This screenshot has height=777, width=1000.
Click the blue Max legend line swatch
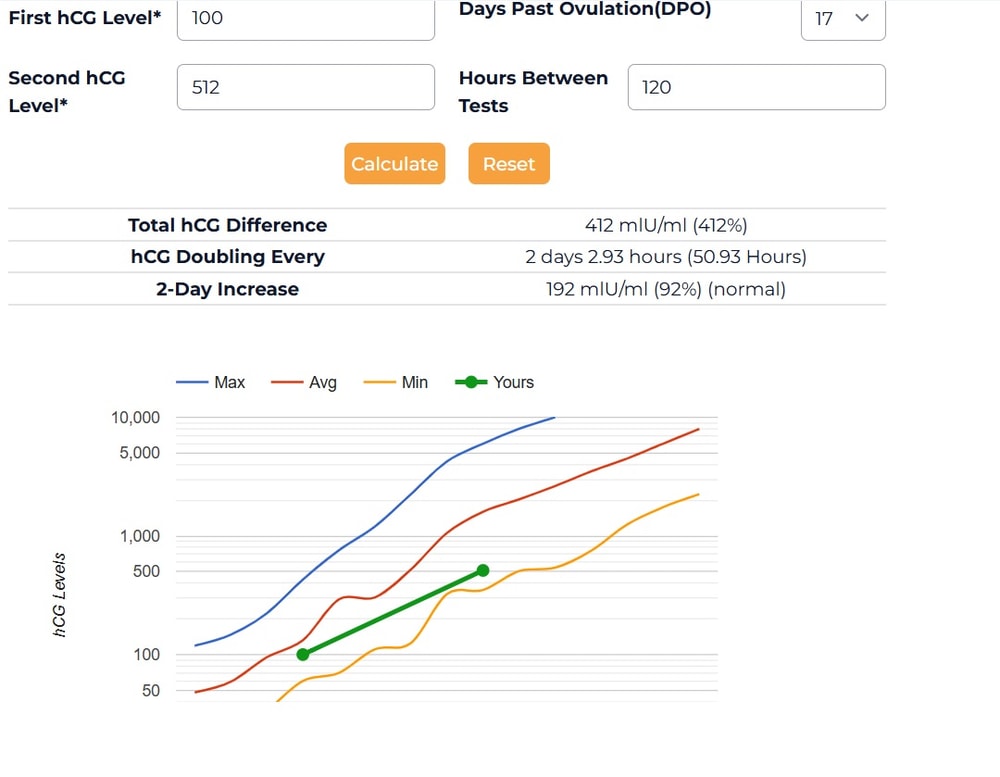tap(192, 382)
